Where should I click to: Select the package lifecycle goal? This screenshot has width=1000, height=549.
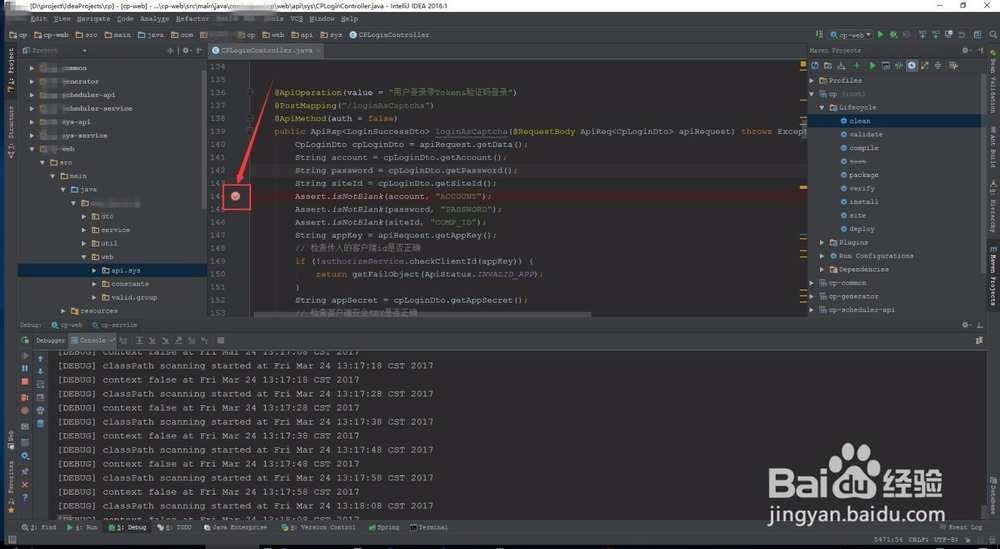(864, 175)
